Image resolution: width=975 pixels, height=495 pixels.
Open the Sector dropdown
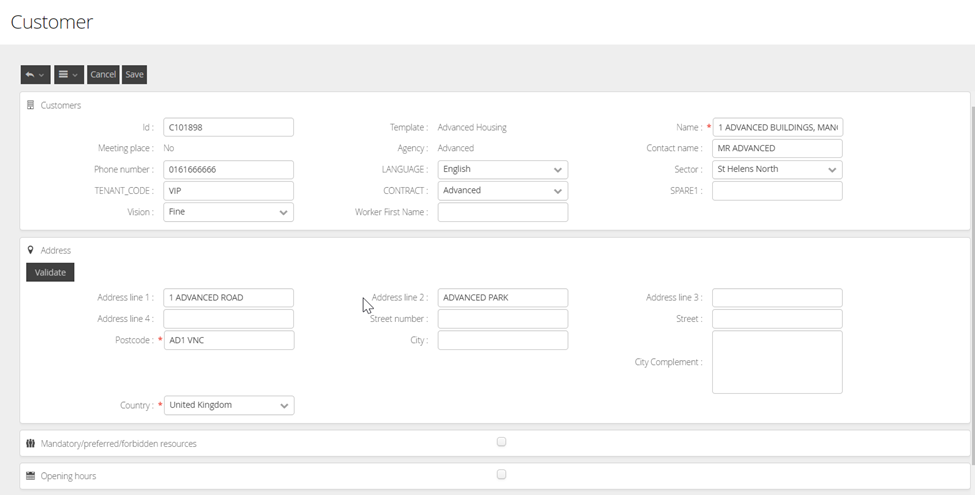pos(777,170)
